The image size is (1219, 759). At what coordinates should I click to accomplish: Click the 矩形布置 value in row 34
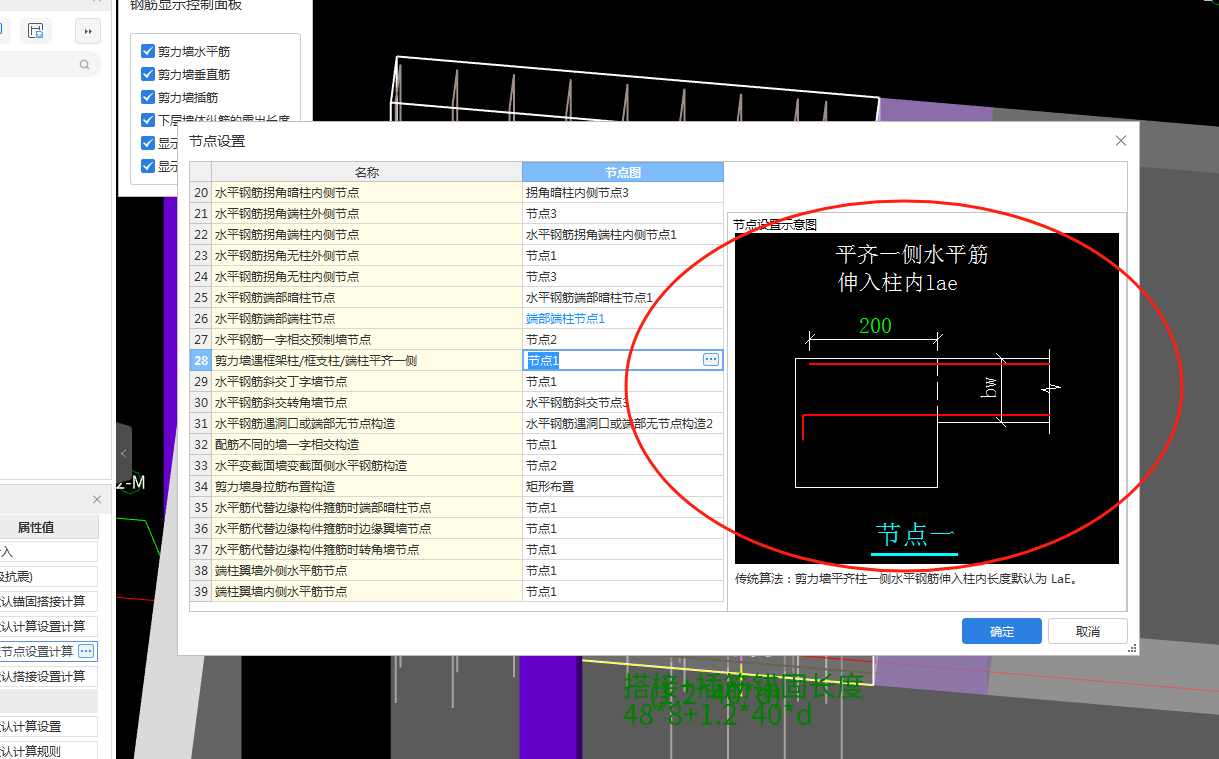[623, 486]
